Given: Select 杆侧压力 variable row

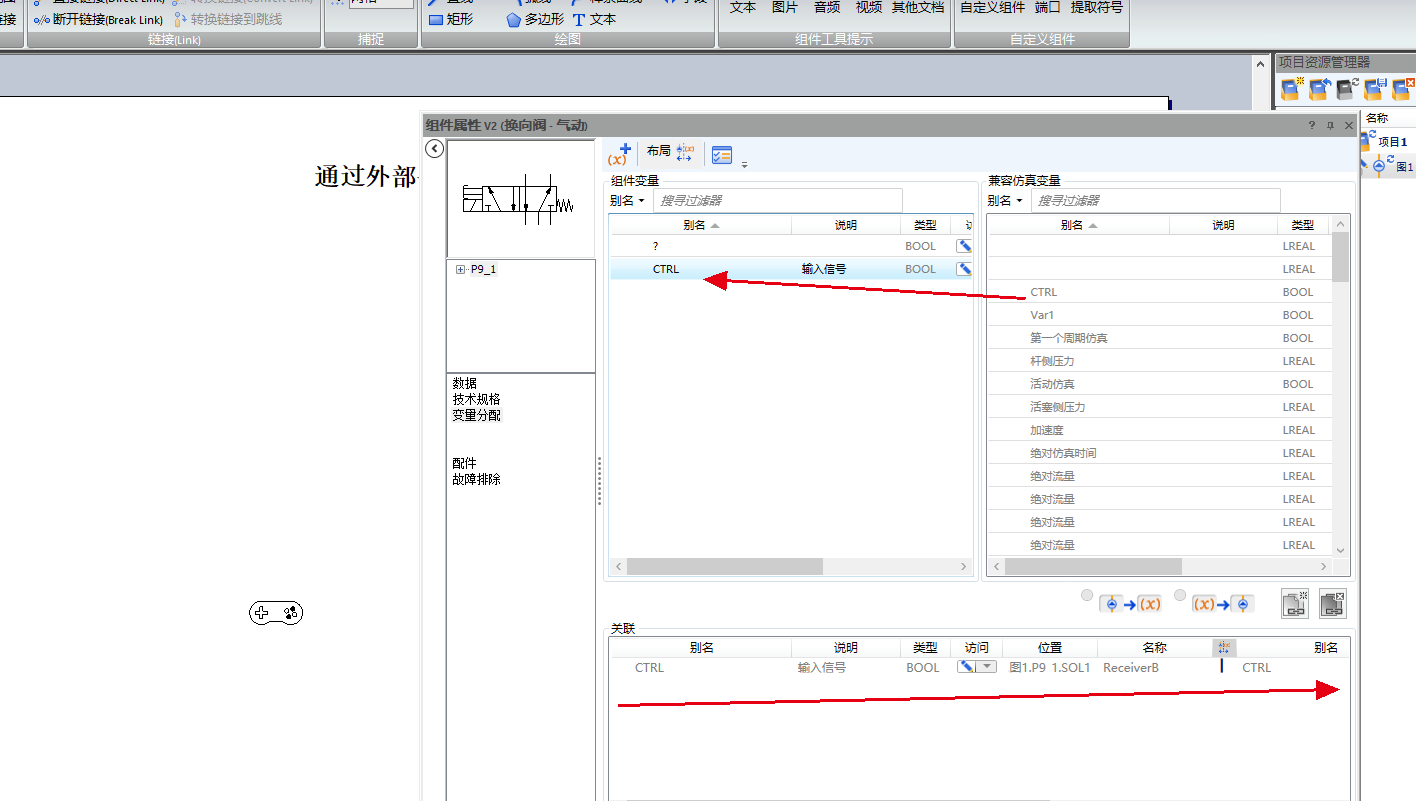Looking at the screenshot, I should pyautogui.click(x=1160, y=361).
